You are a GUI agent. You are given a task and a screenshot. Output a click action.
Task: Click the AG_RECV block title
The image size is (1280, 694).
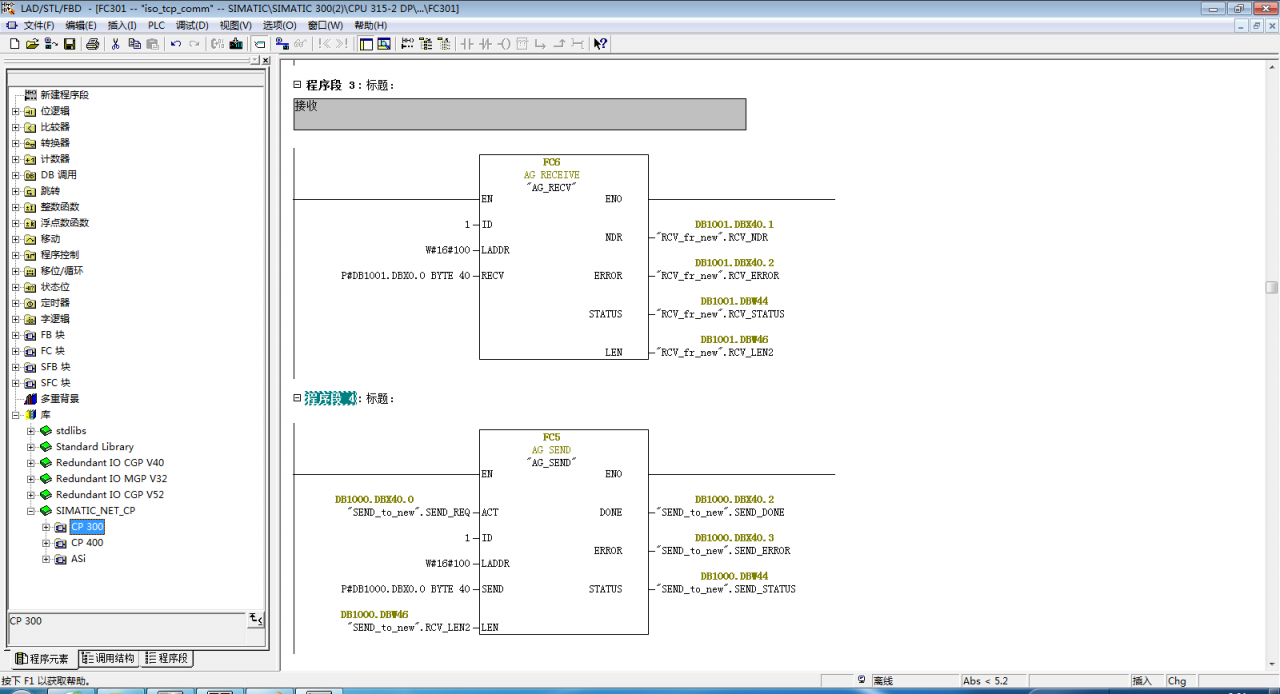[x=551, y=187]
